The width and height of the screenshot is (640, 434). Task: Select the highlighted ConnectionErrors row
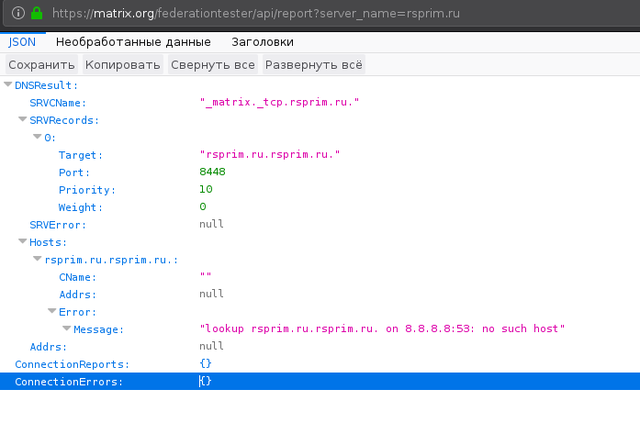[x=320, y=381]
